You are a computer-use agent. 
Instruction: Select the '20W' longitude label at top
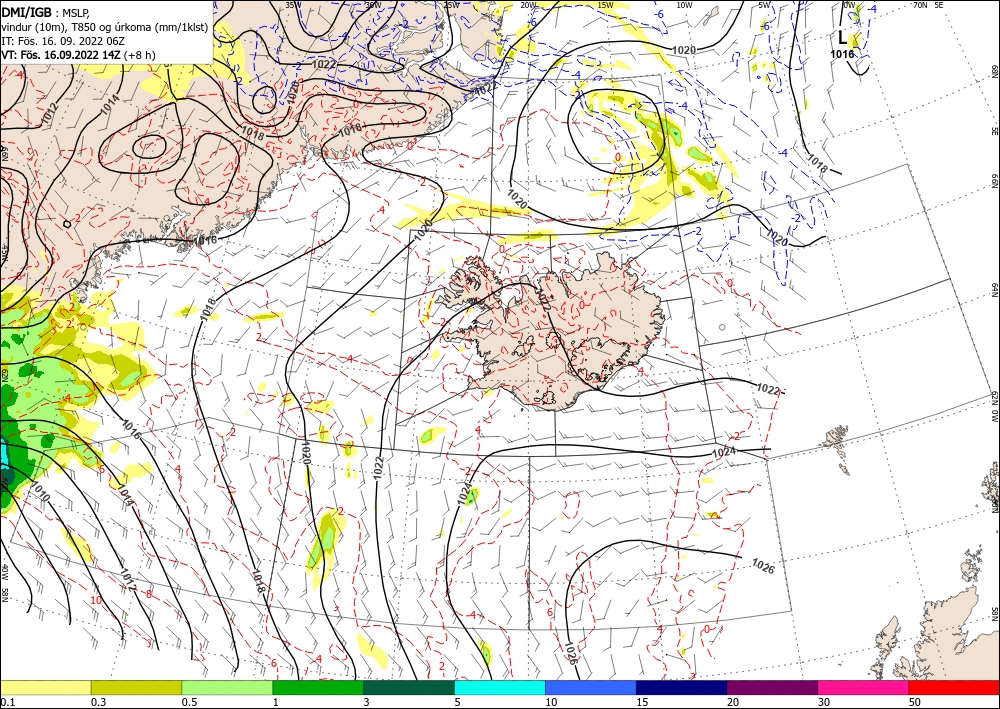point(528,5)
